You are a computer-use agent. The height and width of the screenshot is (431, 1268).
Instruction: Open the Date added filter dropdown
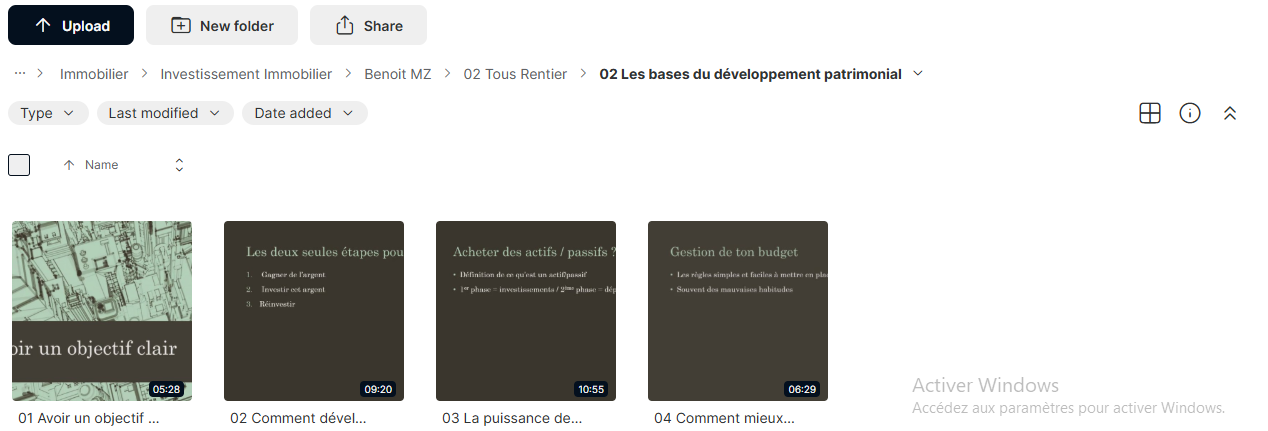coord(305,113)
